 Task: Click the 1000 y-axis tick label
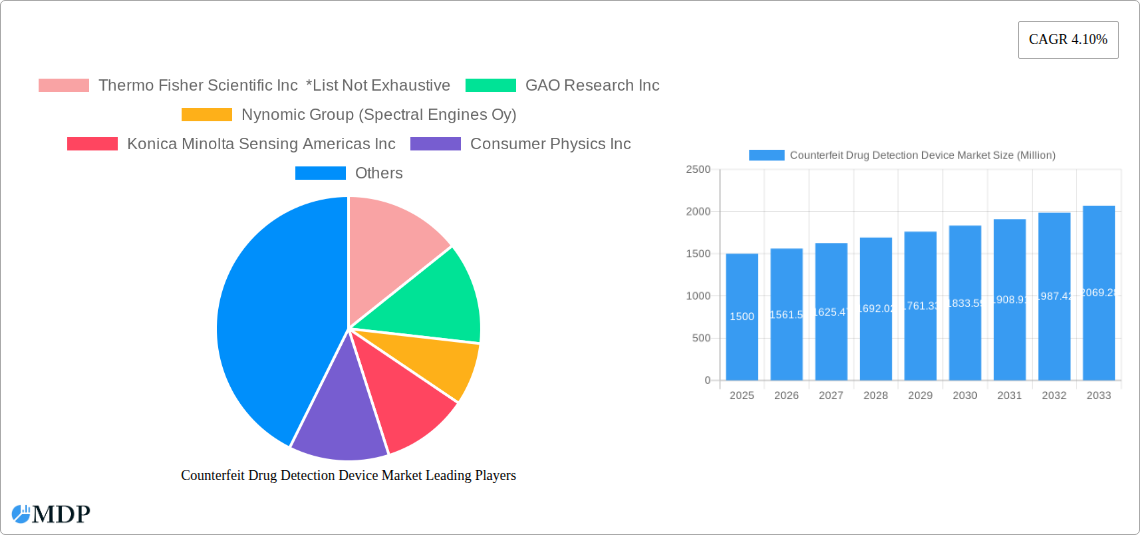click(x=698, y=296)
